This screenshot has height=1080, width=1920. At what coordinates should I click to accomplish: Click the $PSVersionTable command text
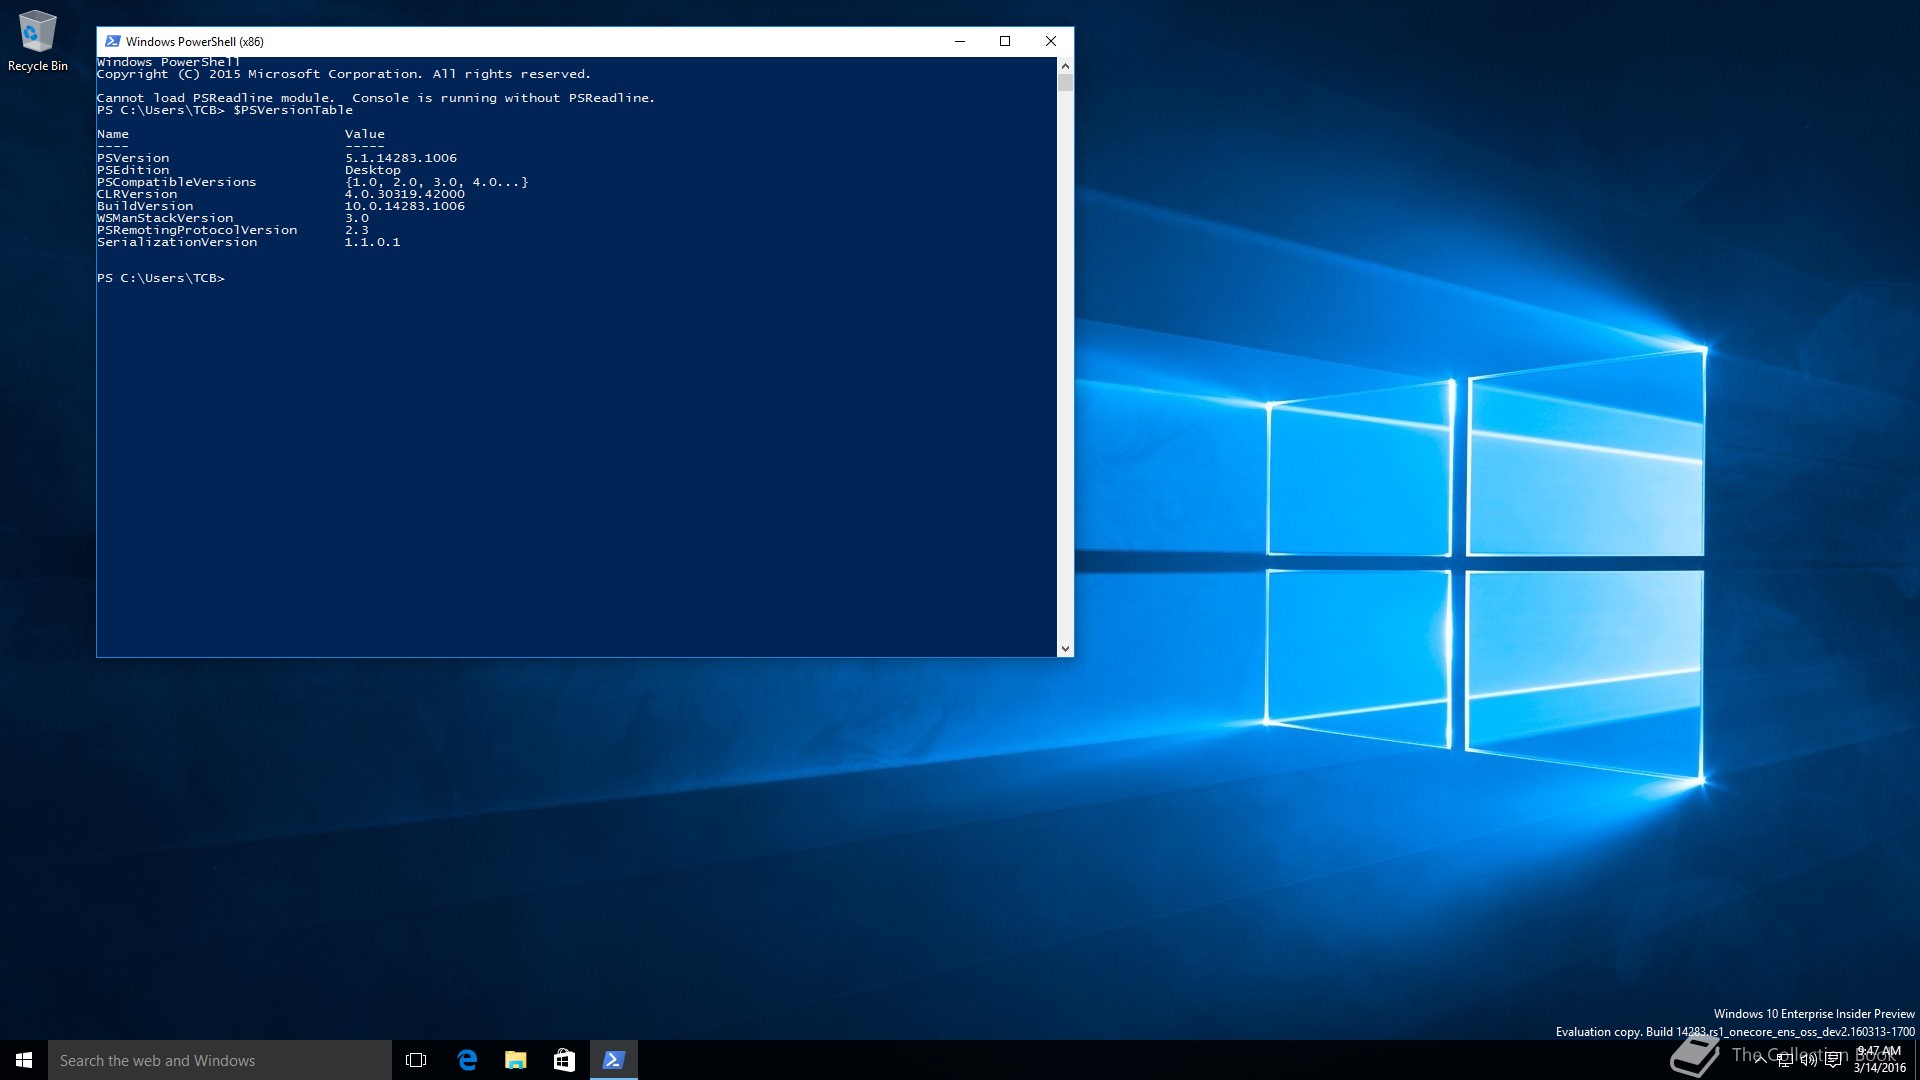pos(293,110)
